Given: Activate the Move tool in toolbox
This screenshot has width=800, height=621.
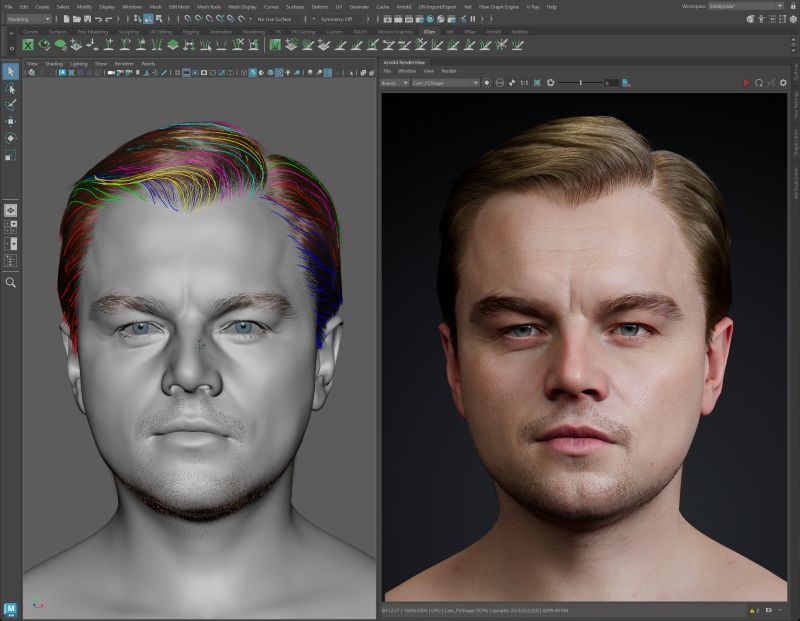Looking at the screenshot, I should tap(10, 121).
